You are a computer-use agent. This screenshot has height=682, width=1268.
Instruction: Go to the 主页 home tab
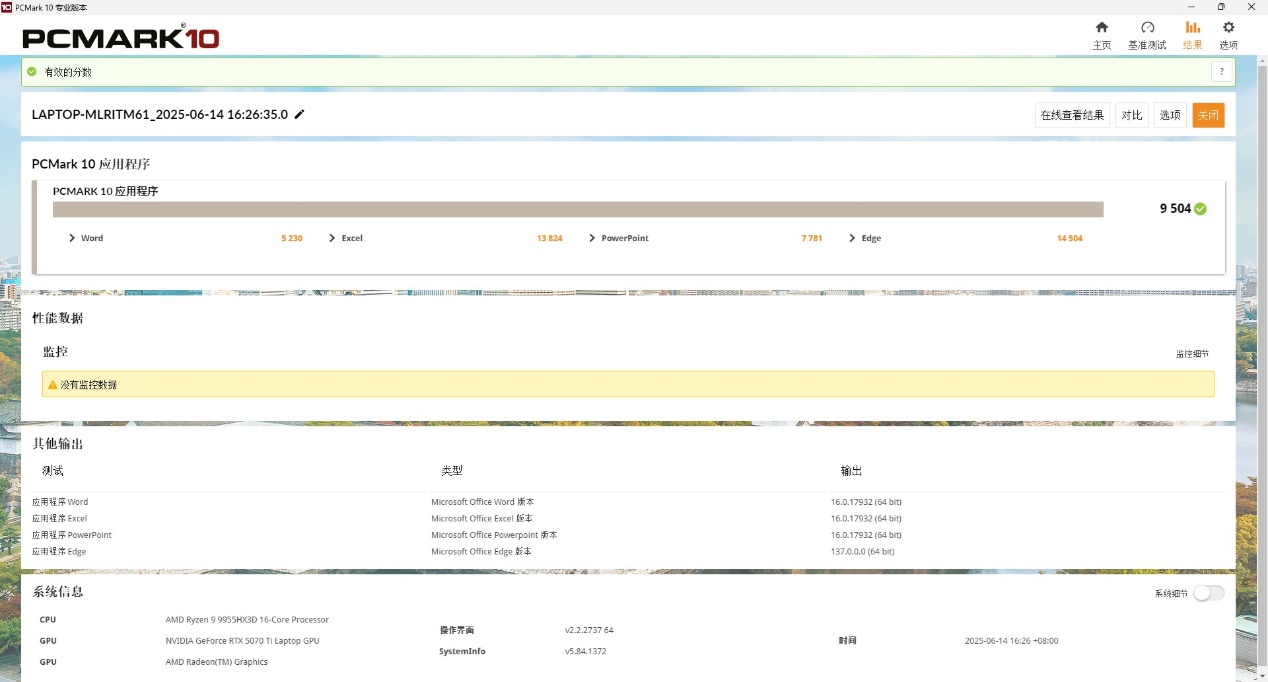click(x=1101, y=35)
